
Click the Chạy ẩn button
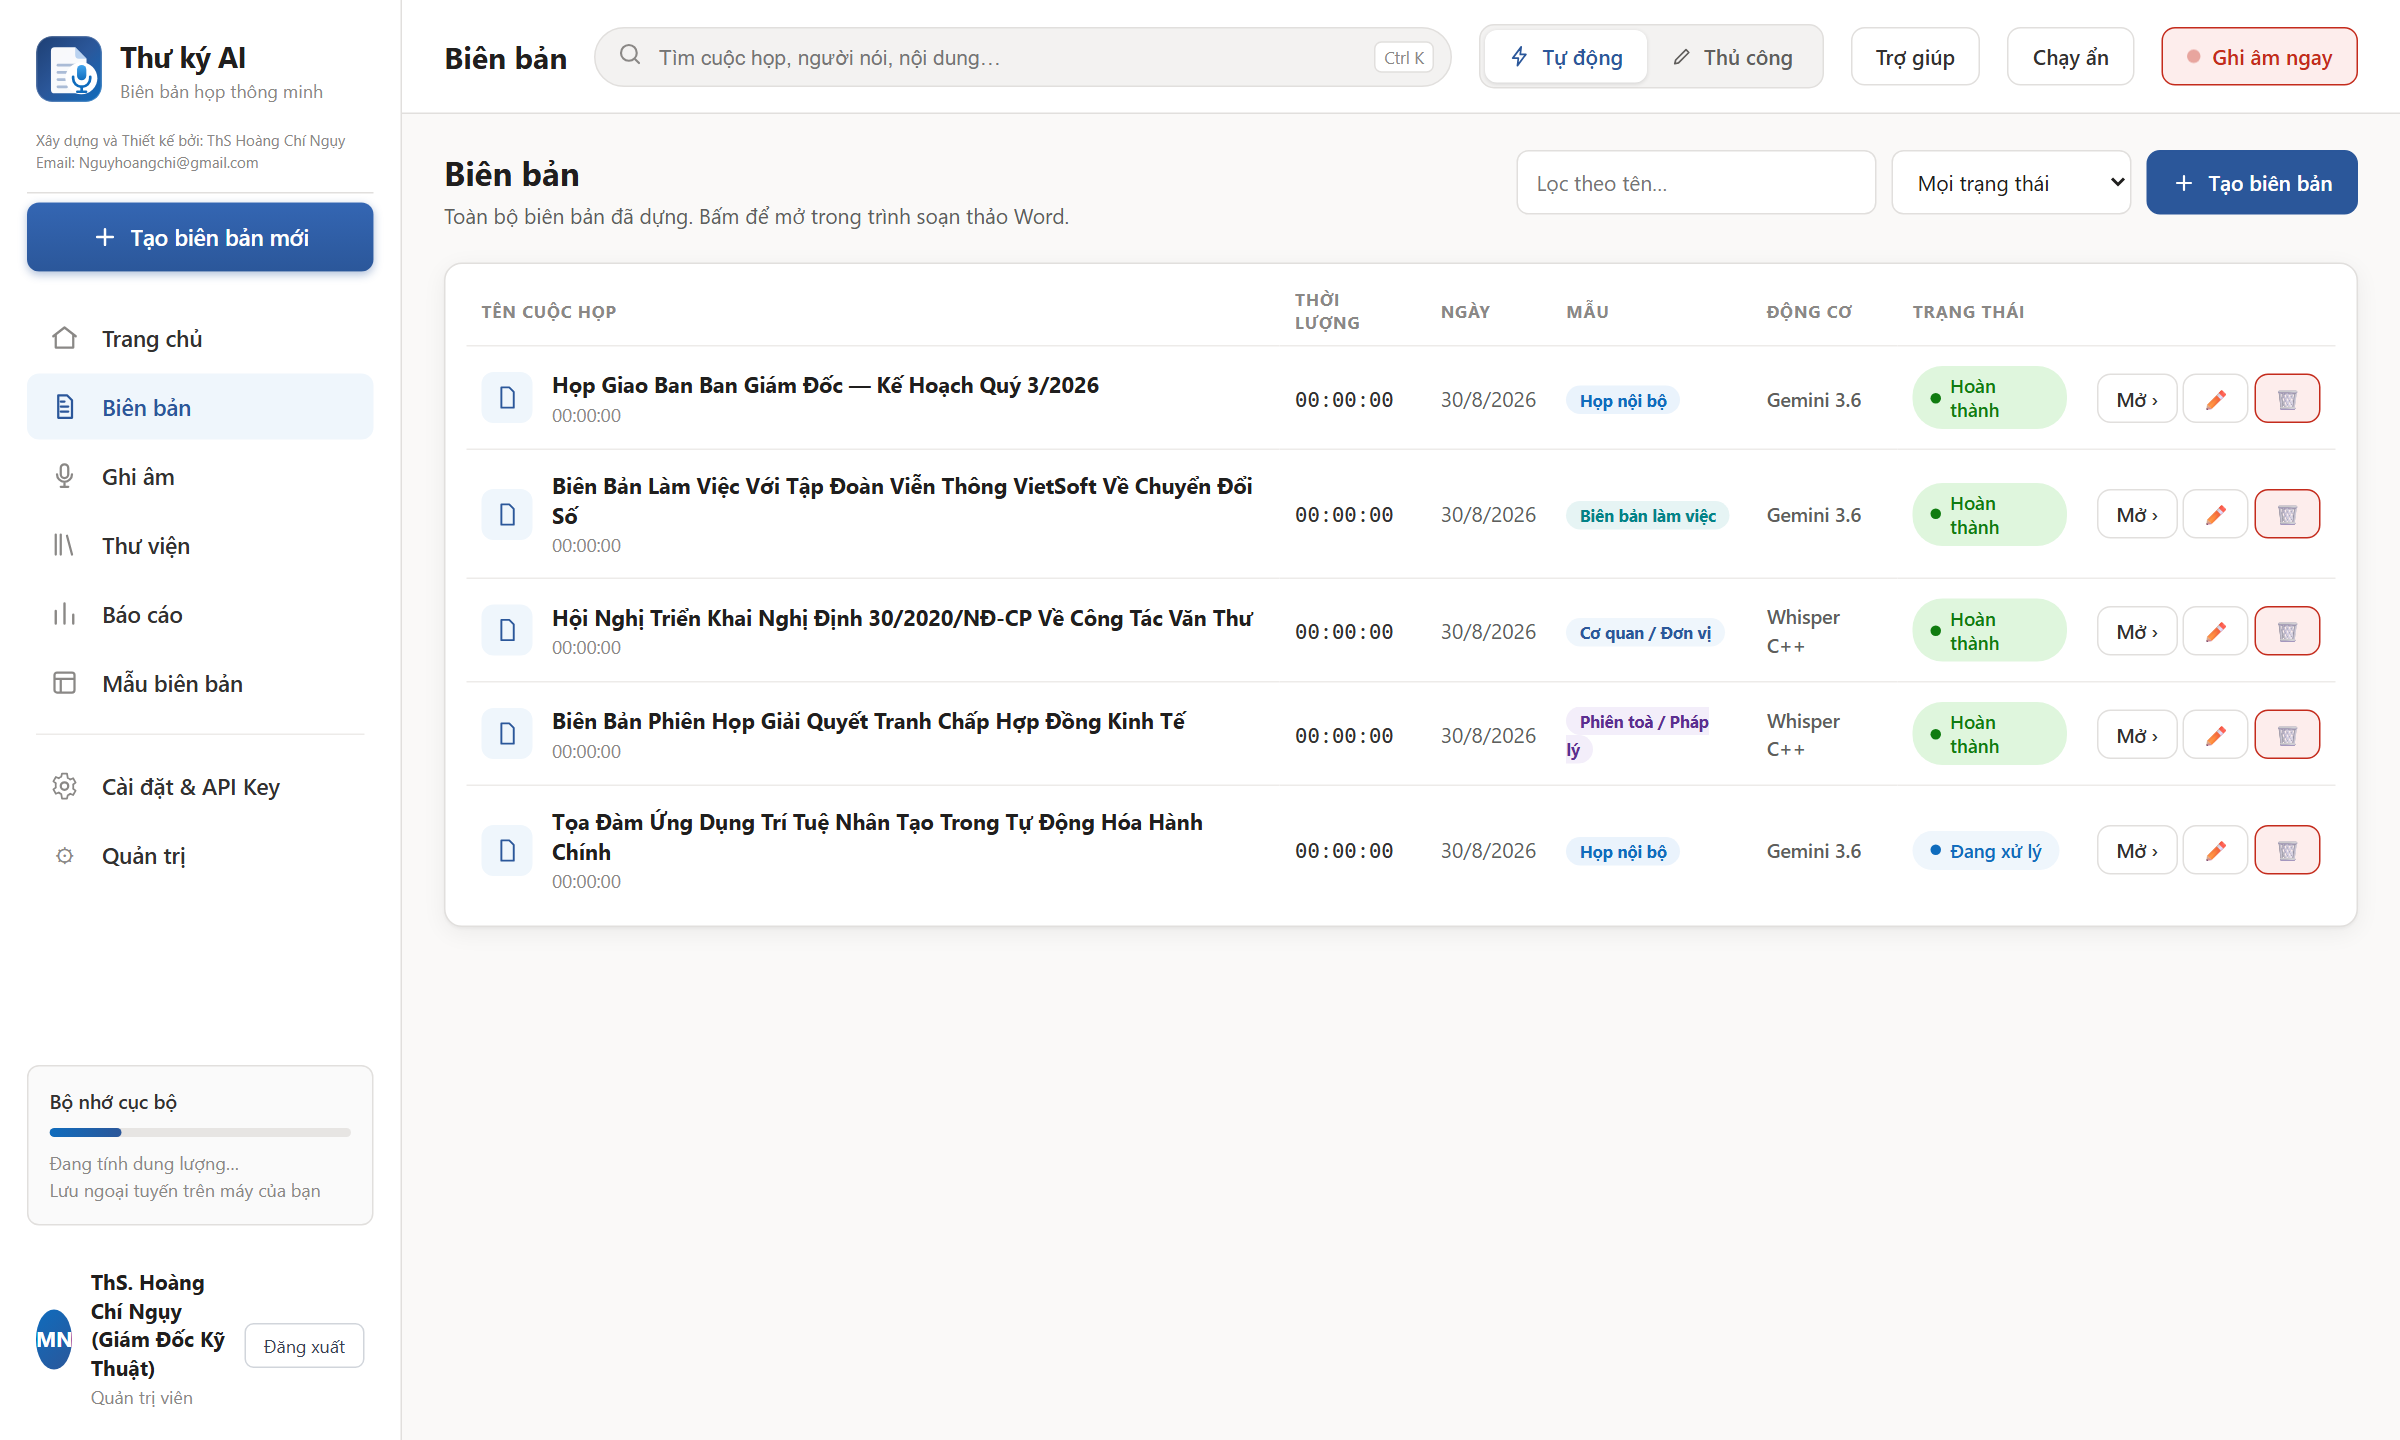[x=2070, y=57]
